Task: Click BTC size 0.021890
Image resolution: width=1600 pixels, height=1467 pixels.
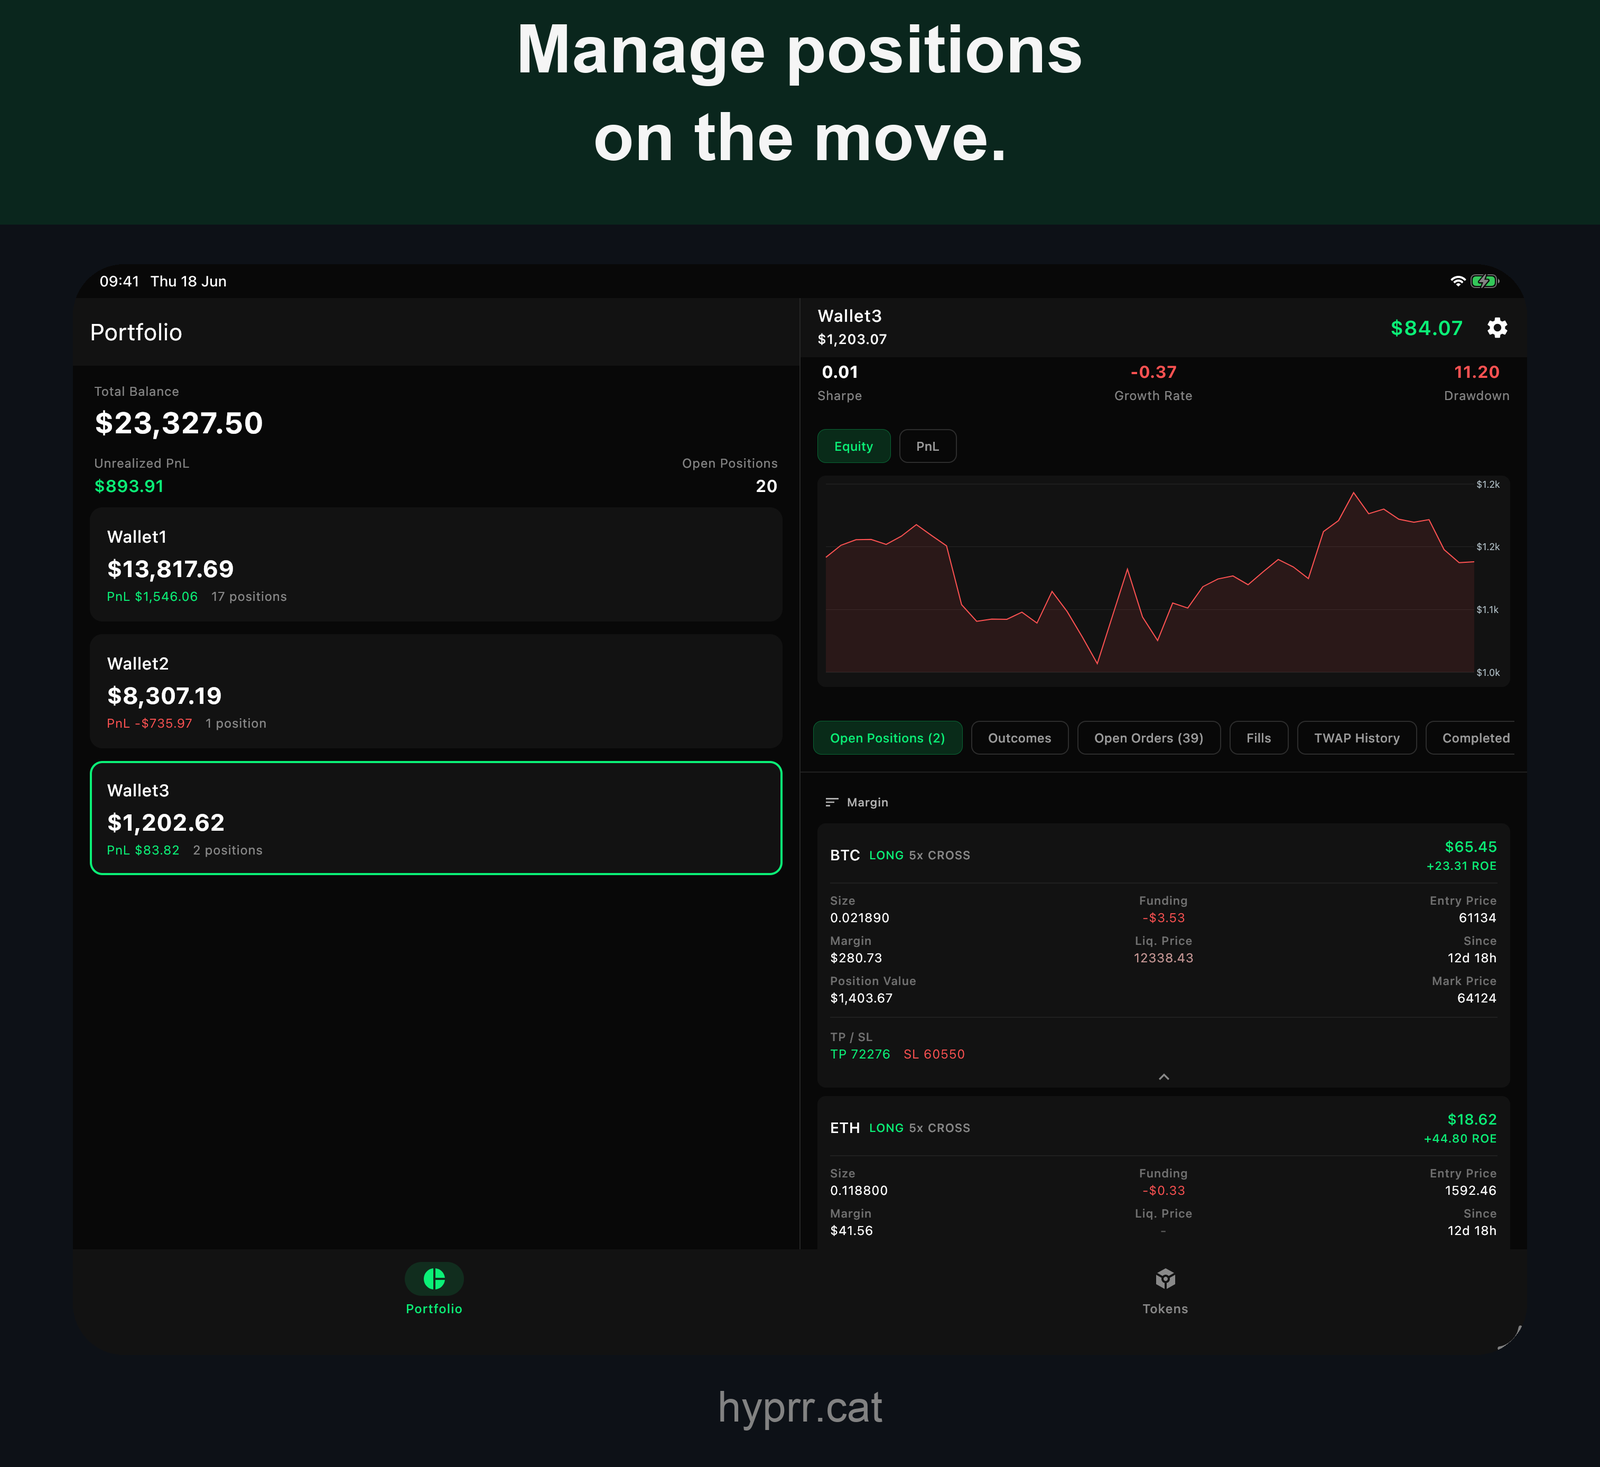Action: click(859, 918)
